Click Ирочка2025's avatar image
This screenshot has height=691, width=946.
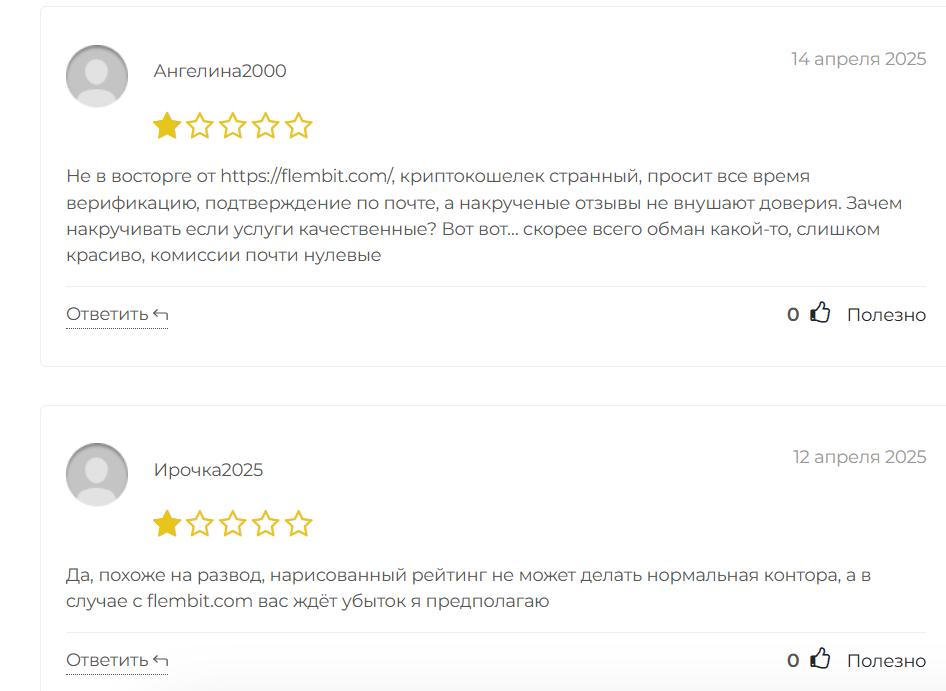click(x=97, y=474)
